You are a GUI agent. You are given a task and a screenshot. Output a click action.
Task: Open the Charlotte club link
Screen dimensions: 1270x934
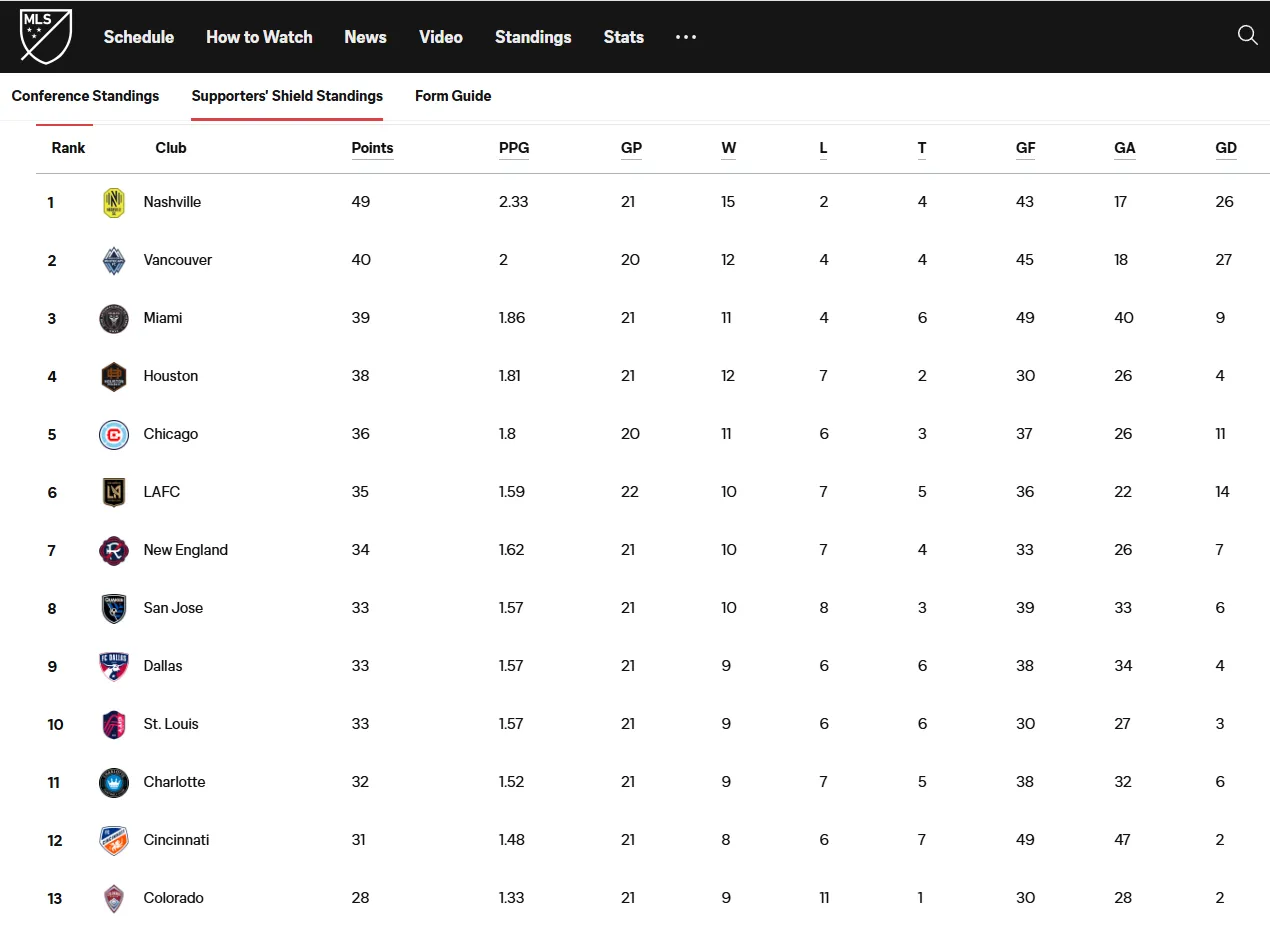(174, 782)
